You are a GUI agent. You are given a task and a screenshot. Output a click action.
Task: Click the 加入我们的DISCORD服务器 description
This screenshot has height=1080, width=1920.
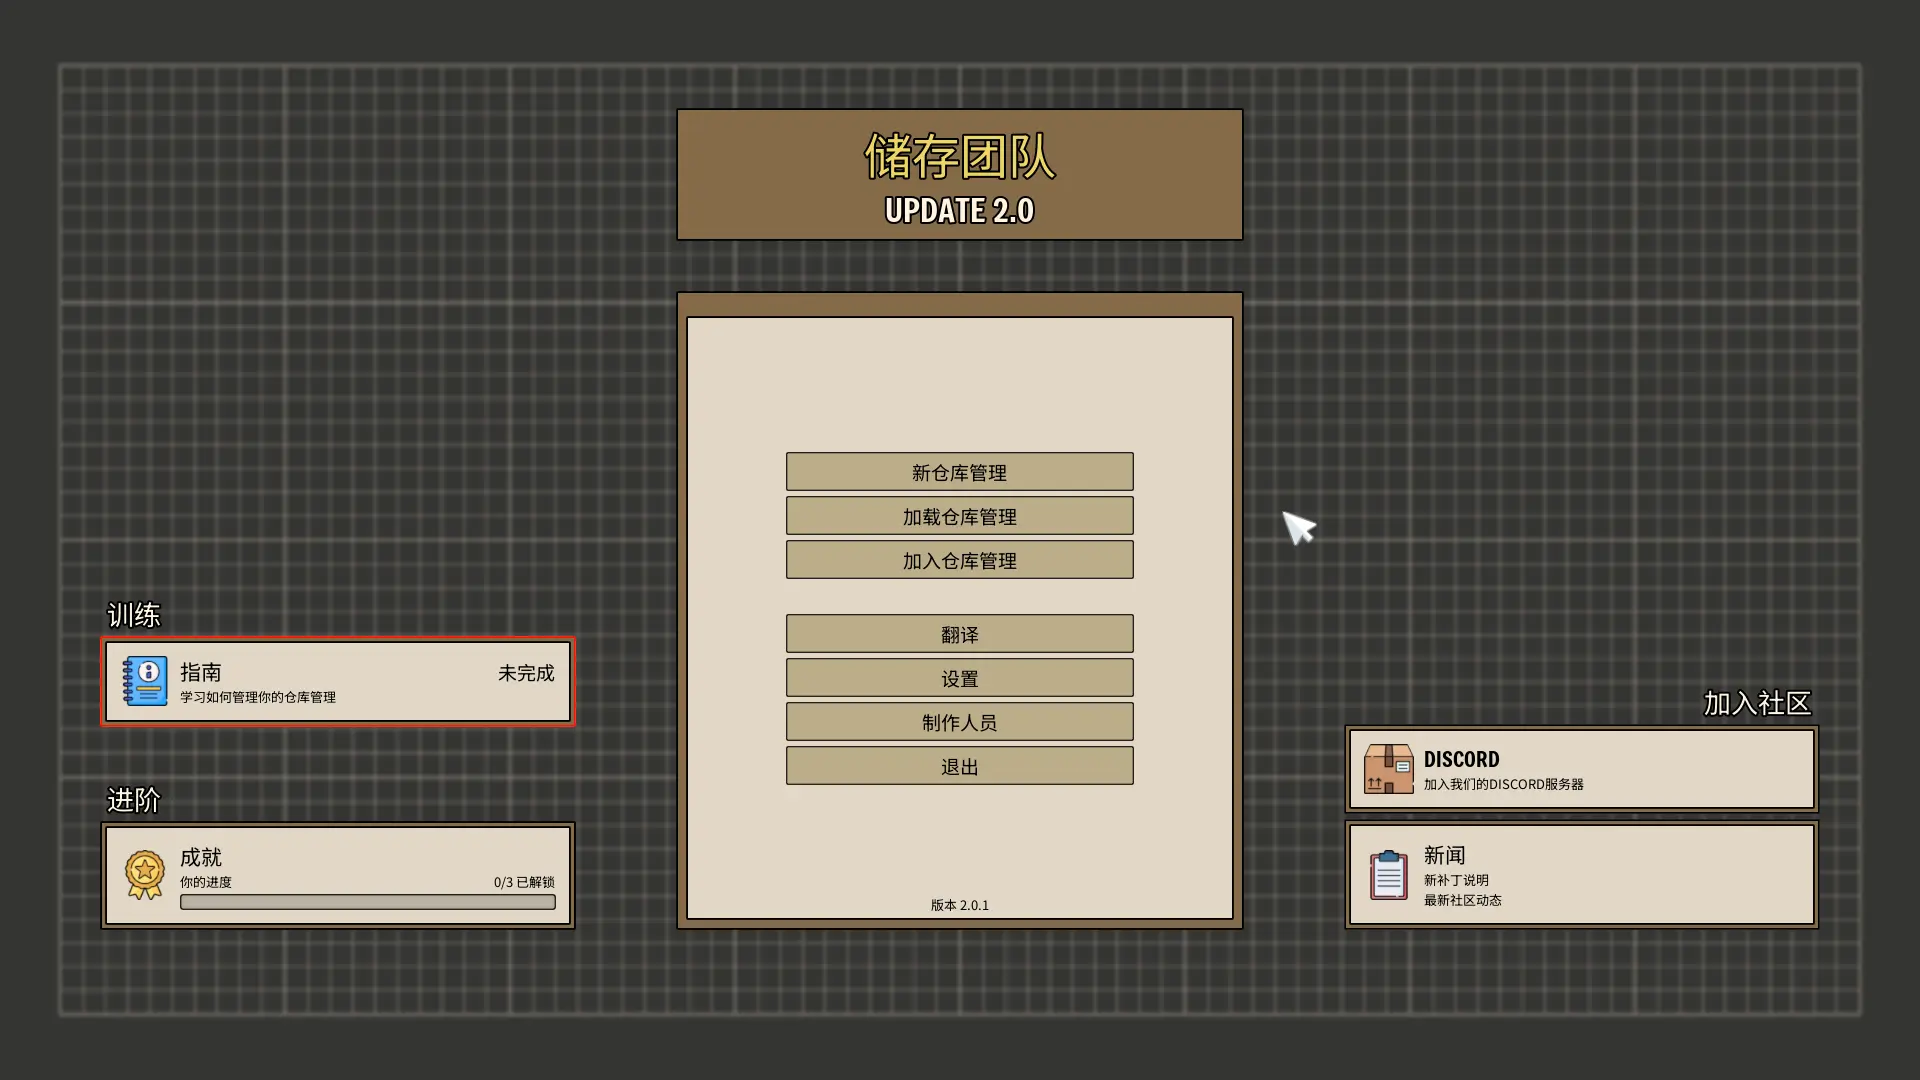coord(1504,784)
